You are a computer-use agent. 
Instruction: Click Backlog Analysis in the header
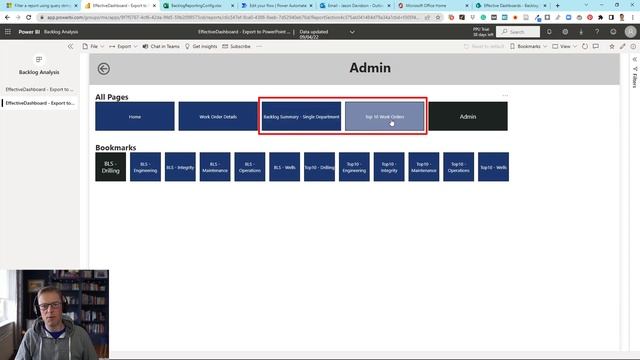(x=61, y=32)
